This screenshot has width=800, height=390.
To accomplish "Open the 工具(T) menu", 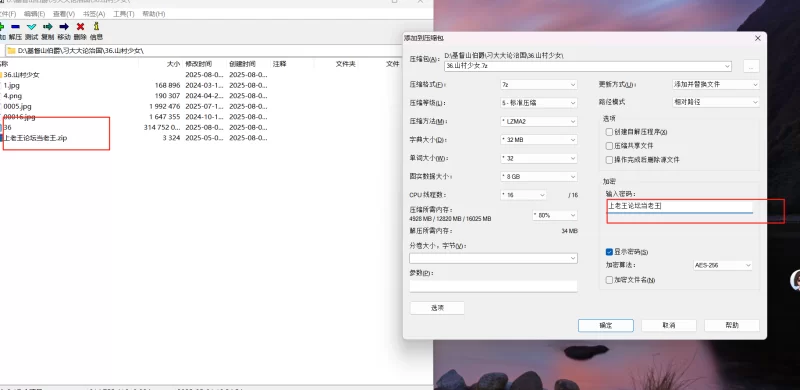I will [123, 14].
